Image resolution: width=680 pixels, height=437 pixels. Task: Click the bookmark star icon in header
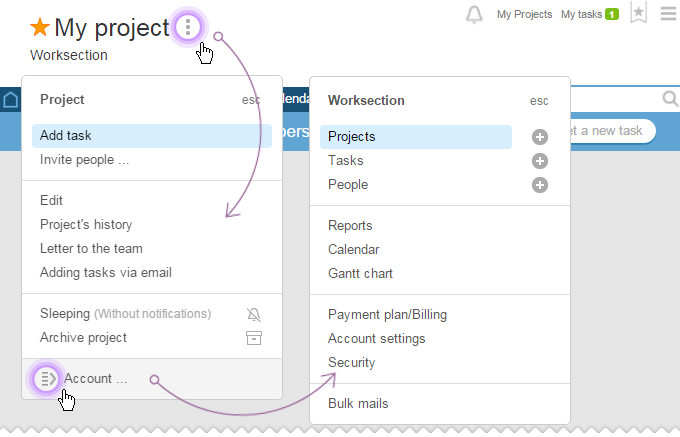point(638,13)
